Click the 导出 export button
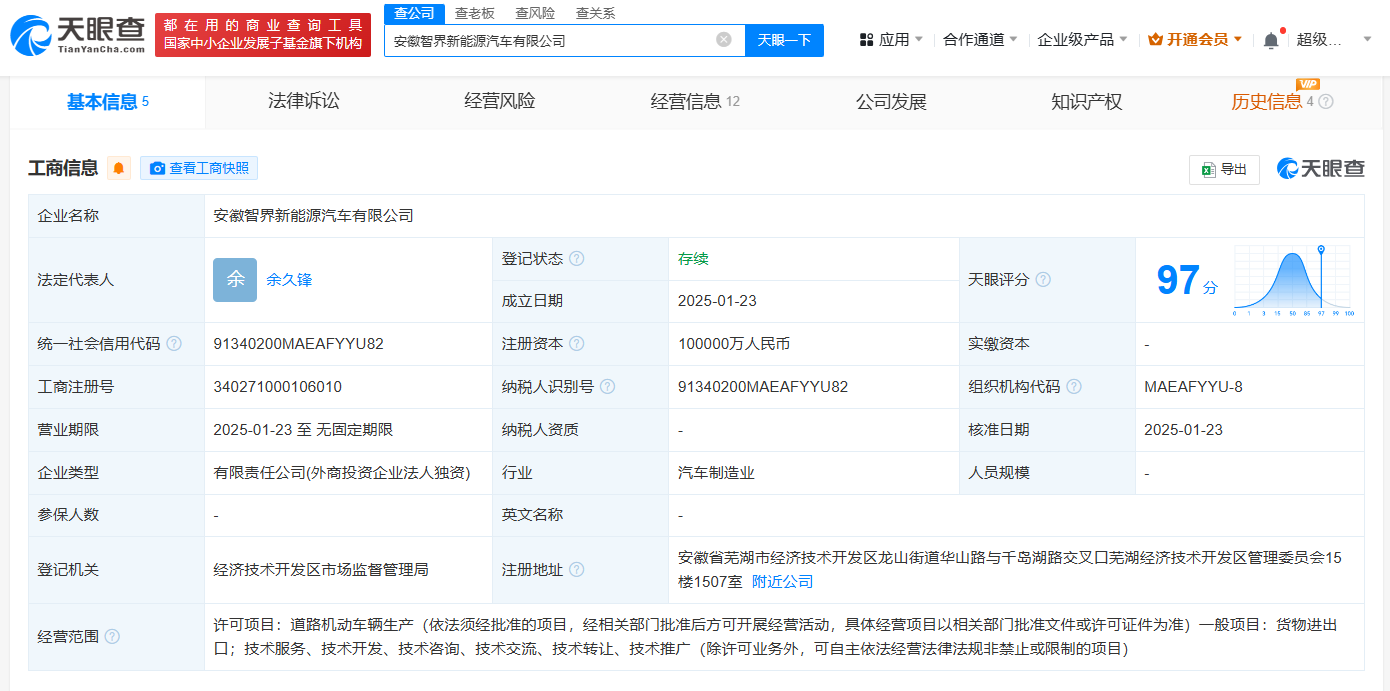Image resolution: width=1390 pixels, height=691 pixels. 1224,169
